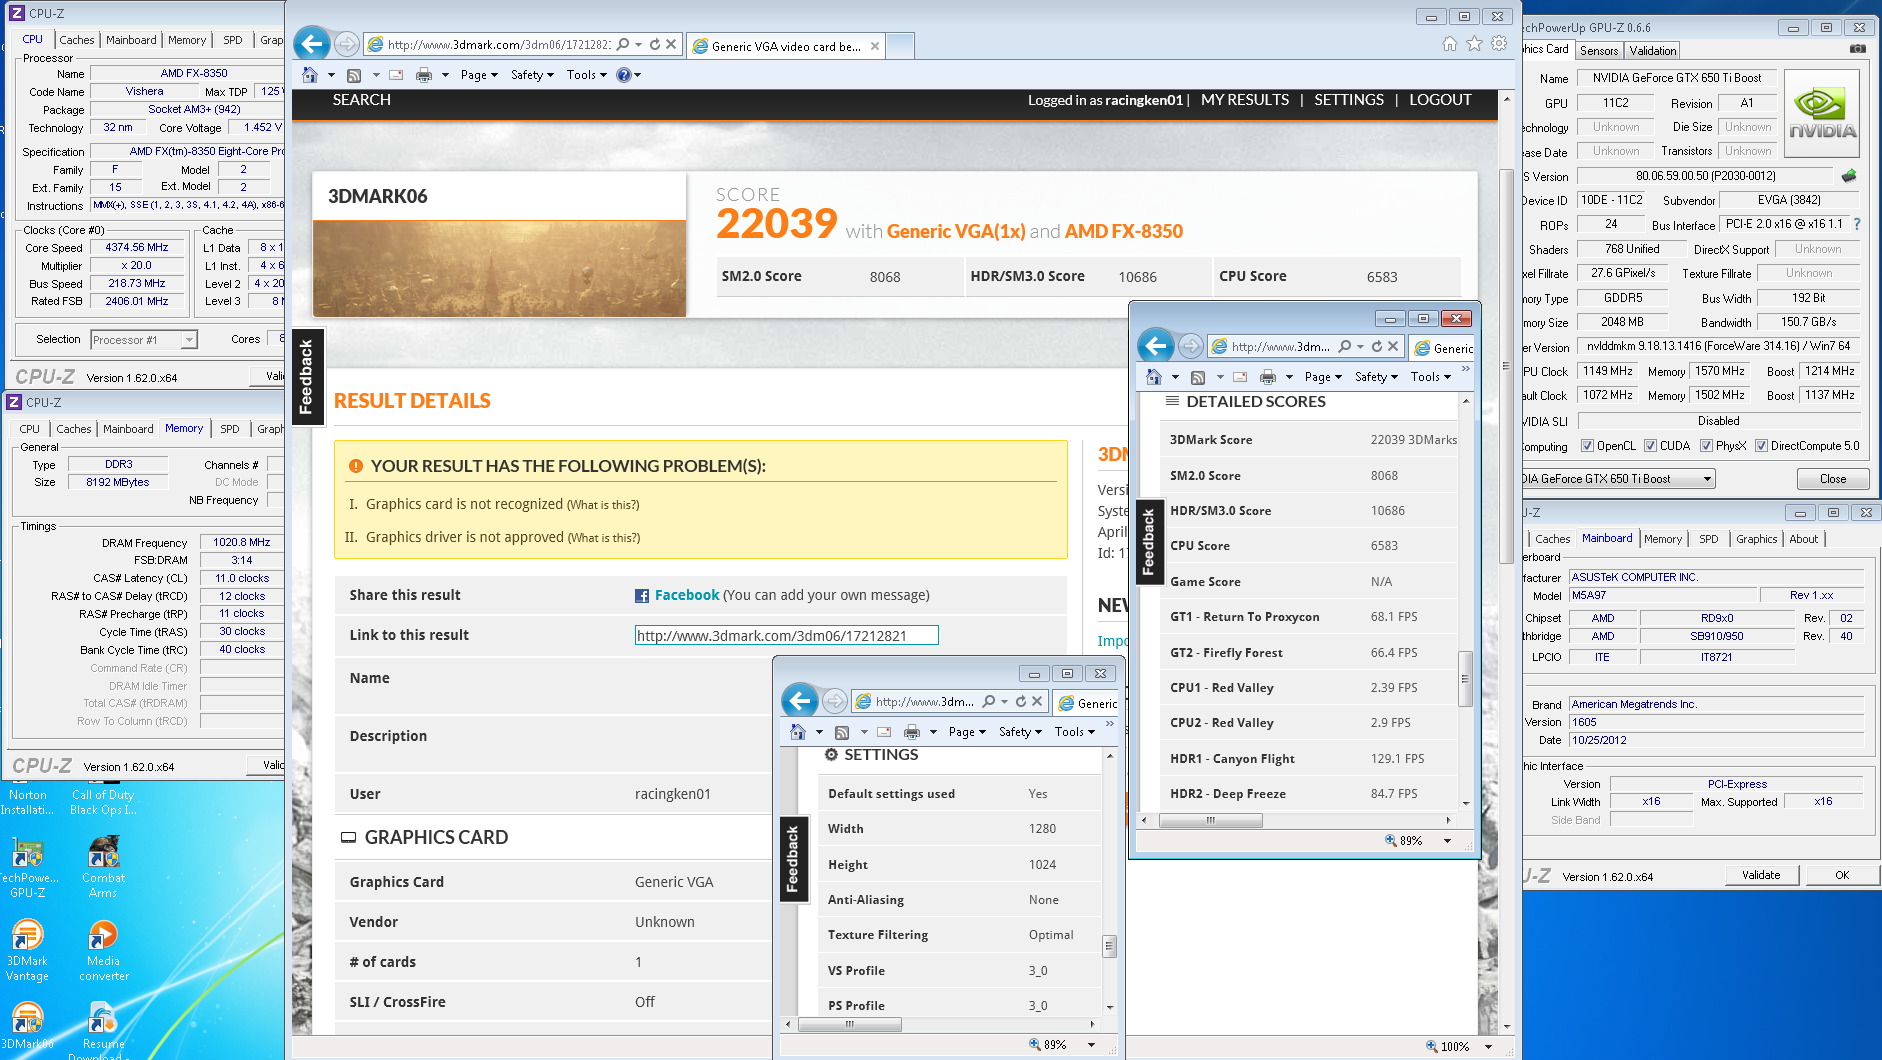Click stop-loading X in main browser address bar
This screenshot has width=1882, height=1060.
[671, 44]
